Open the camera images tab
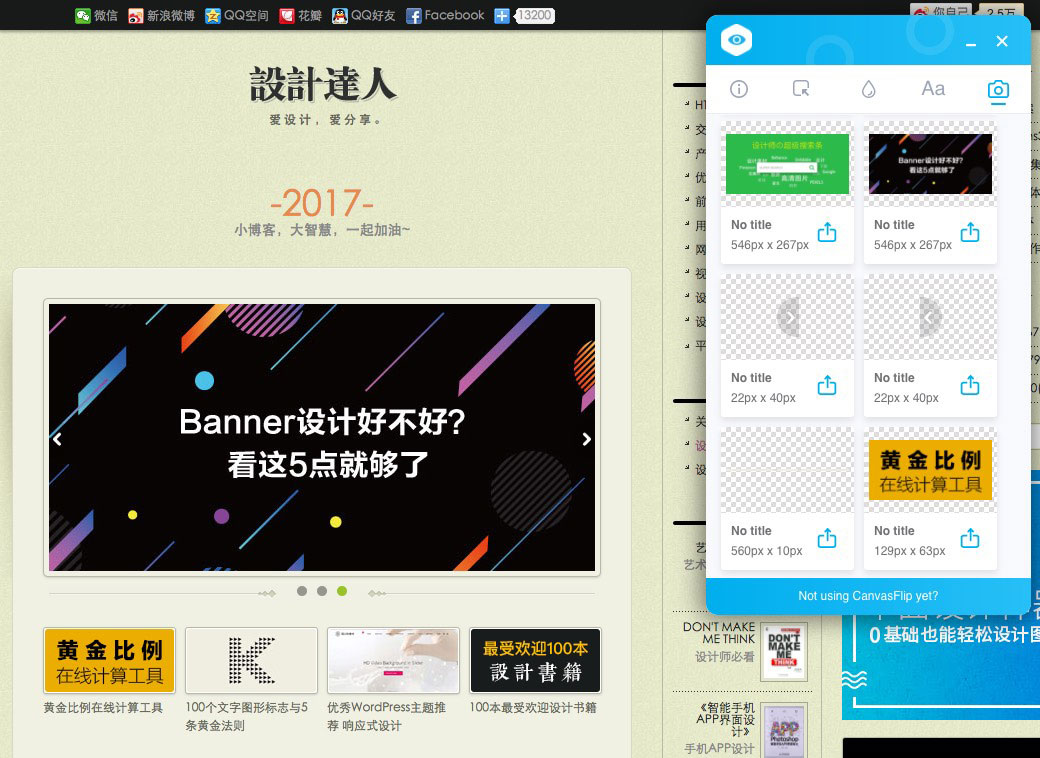This screenshot has height=758, width=1040. 998,90
